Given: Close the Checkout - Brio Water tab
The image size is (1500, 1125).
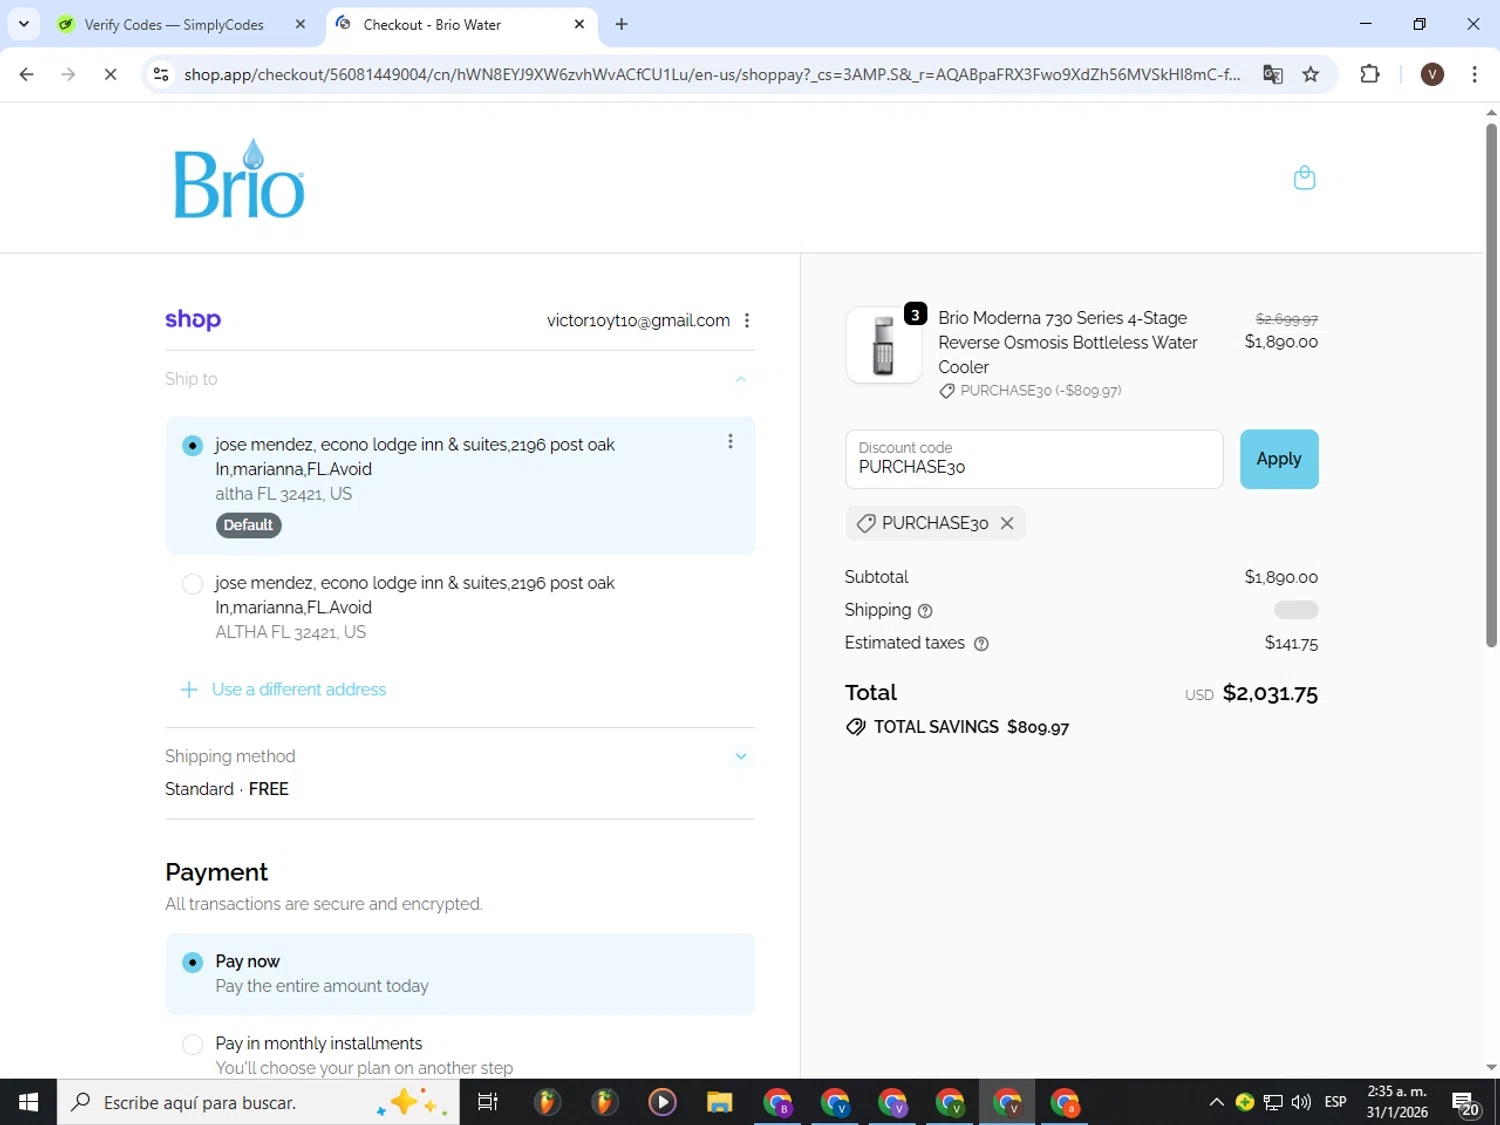Looking at the screenshot, I should [x=579, y=24].
